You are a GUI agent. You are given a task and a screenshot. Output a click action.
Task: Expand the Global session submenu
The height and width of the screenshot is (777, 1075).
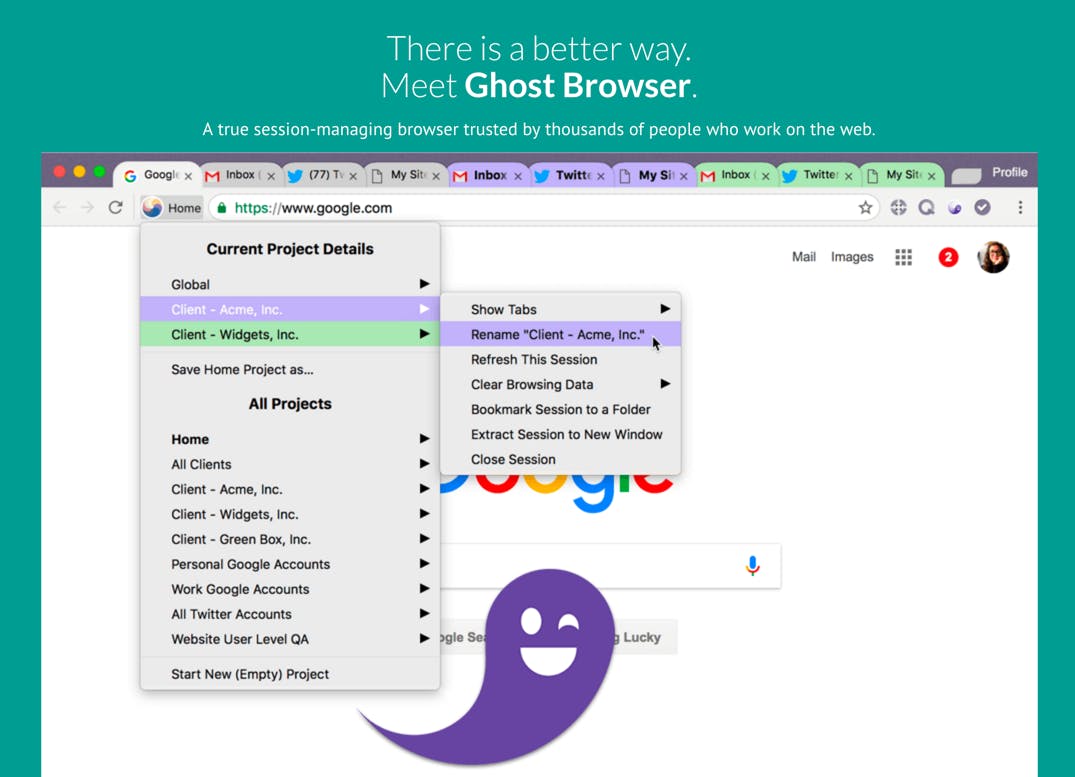[290, 284]
